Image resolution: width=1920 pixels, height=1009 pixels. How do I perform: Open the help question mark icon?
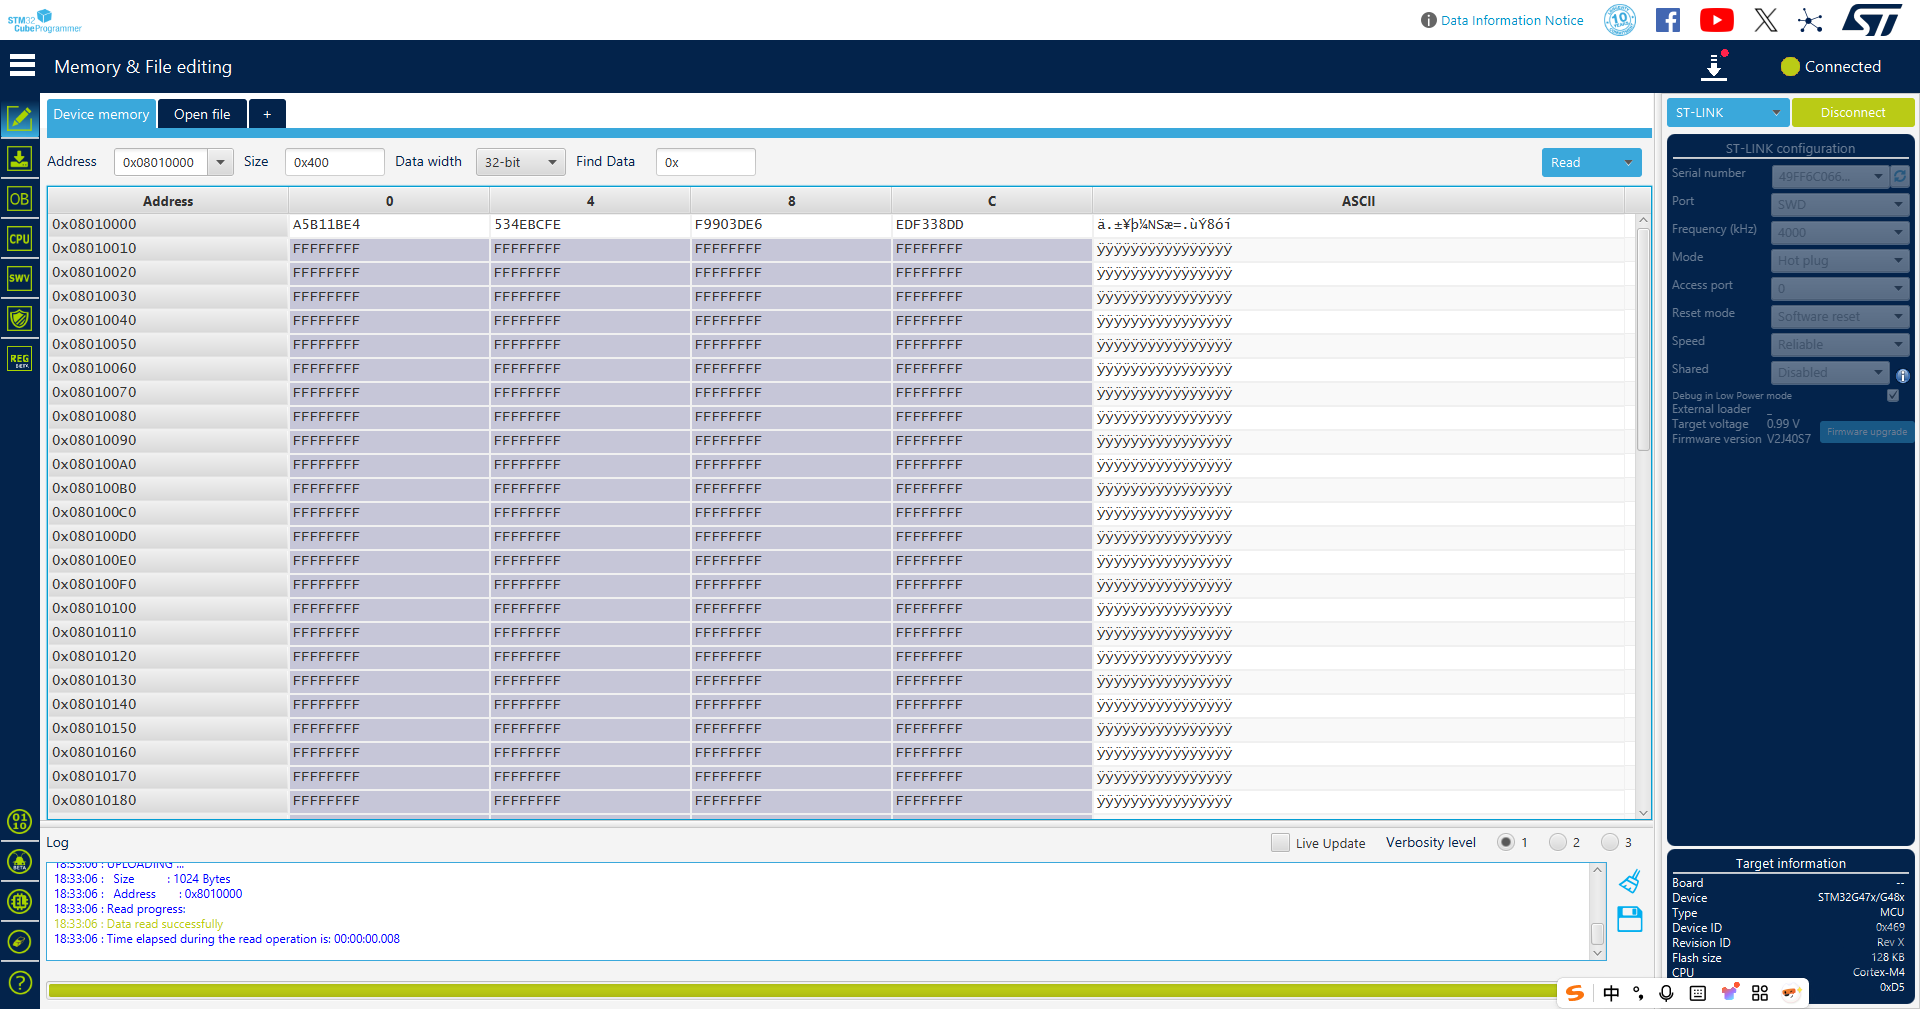pos(19,982)
